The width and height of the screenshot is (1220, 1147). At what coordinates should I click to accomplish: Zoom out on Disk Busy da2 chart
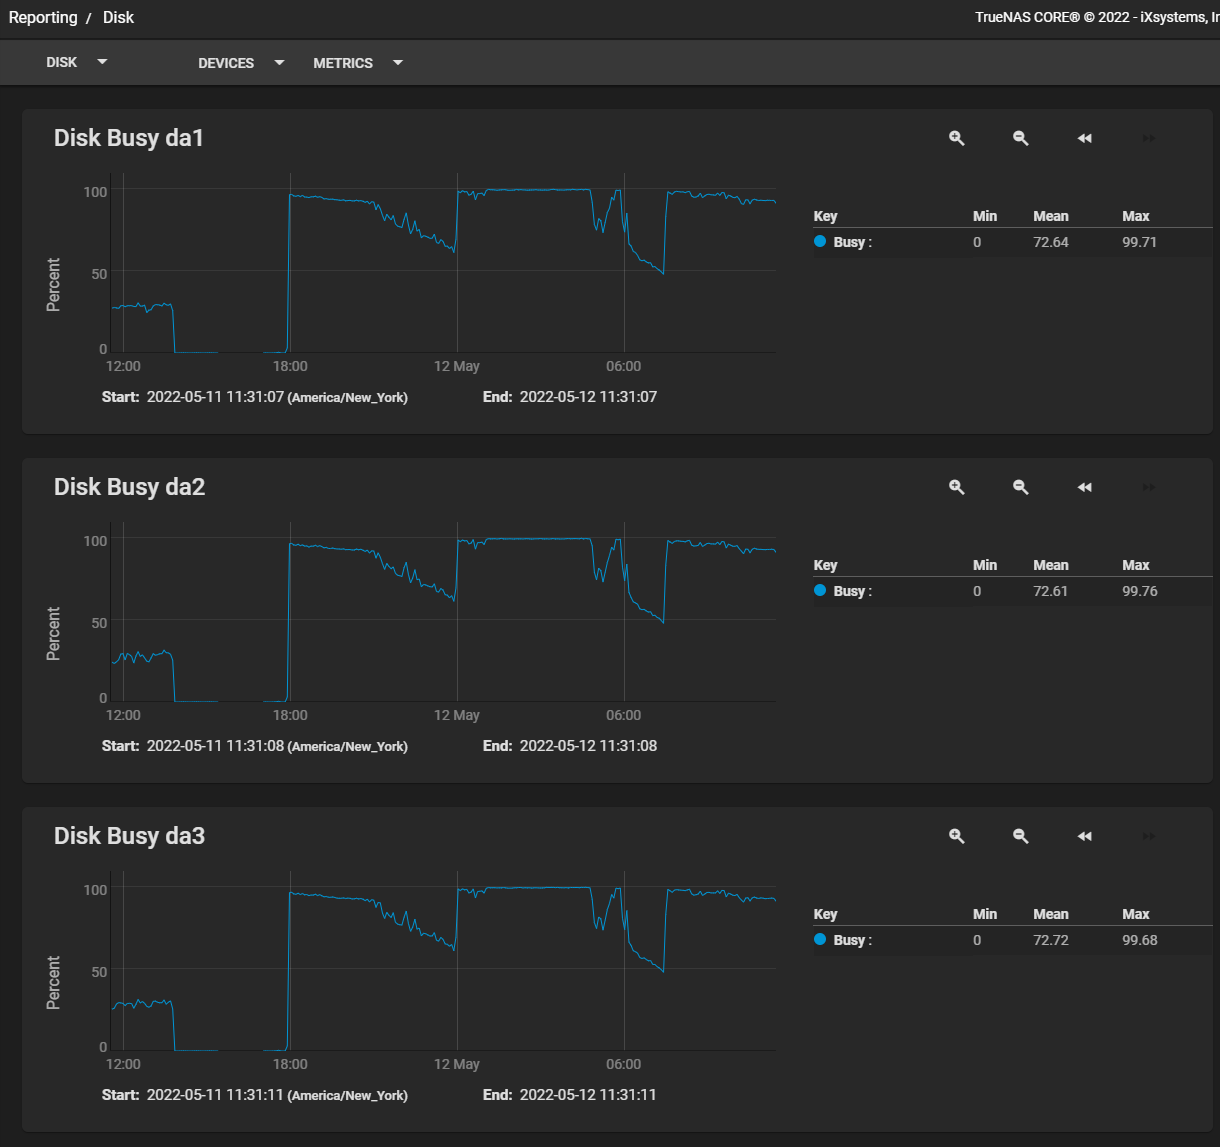tap(1021, 487)
